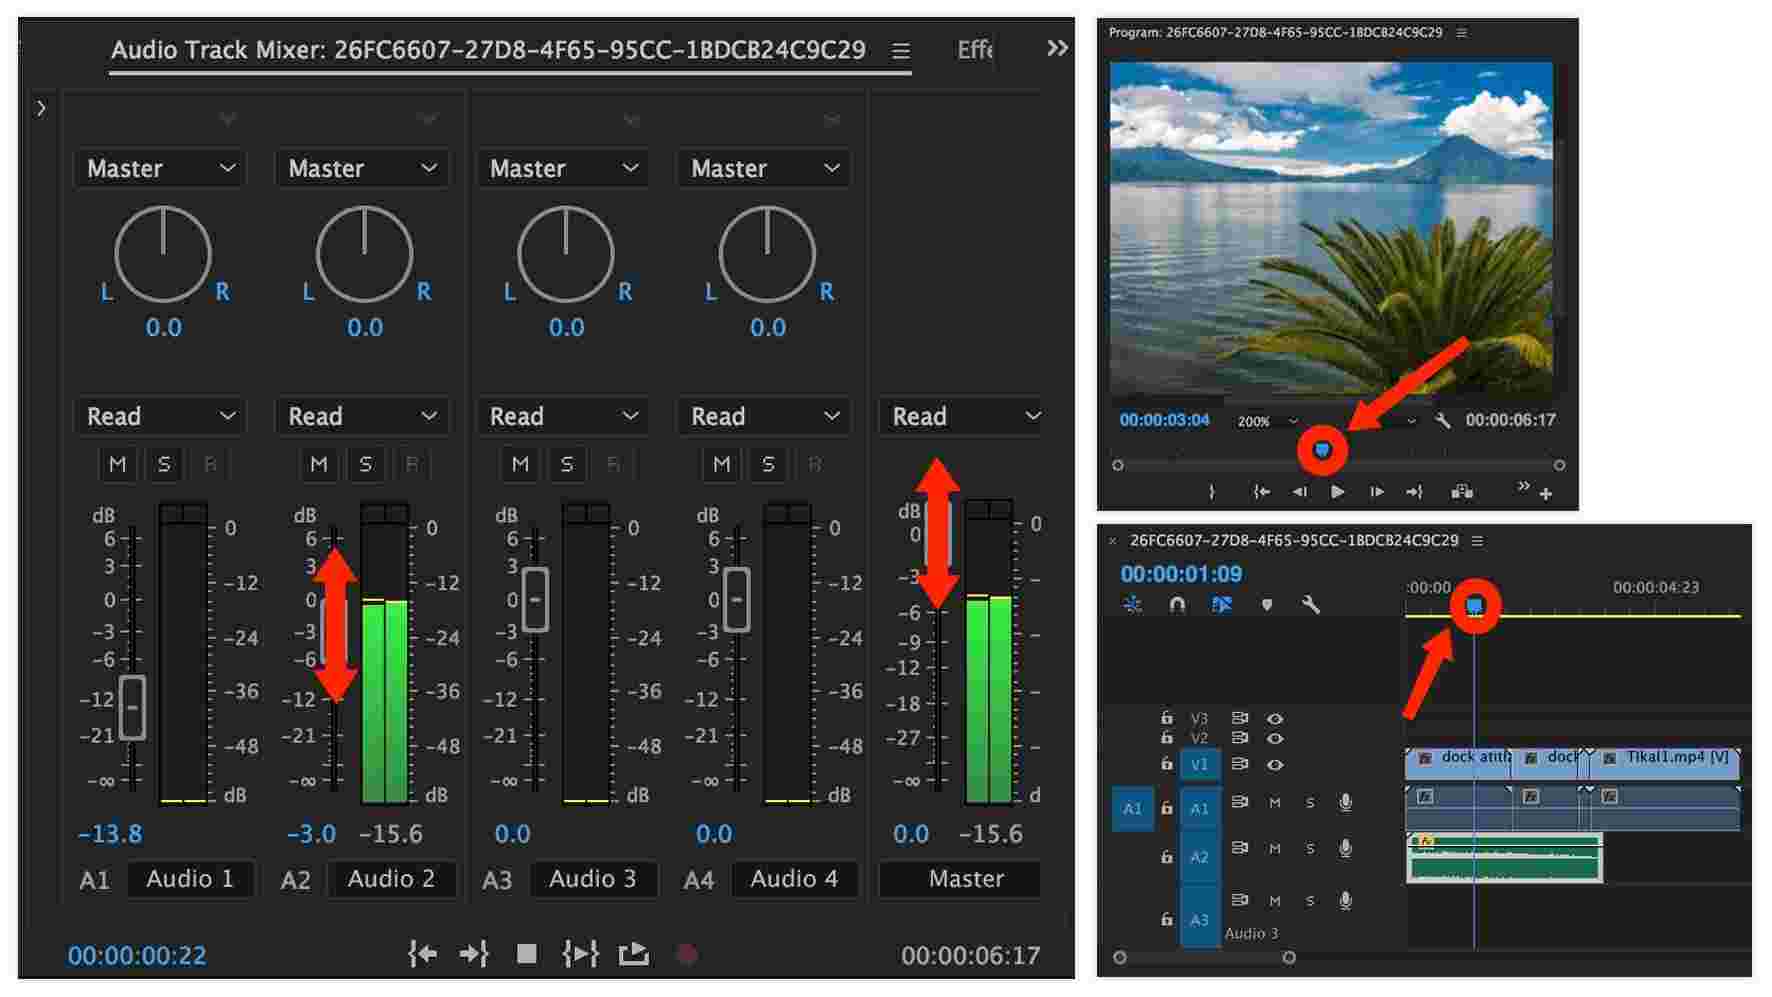Mute the Audio 2 track in mixer
Viewport: 1772px width, 997px height.
click(319, 464)
